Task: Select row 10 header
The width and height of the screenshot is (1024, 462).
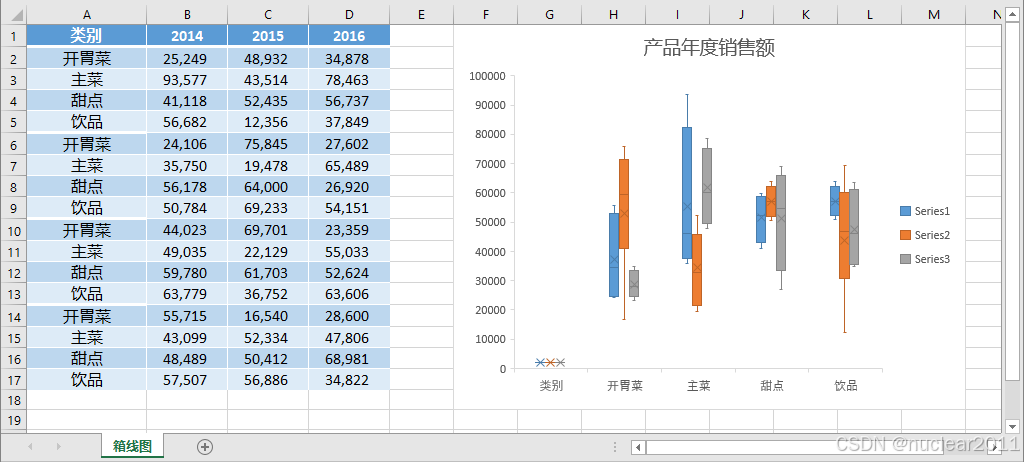Action: point(13,230)
